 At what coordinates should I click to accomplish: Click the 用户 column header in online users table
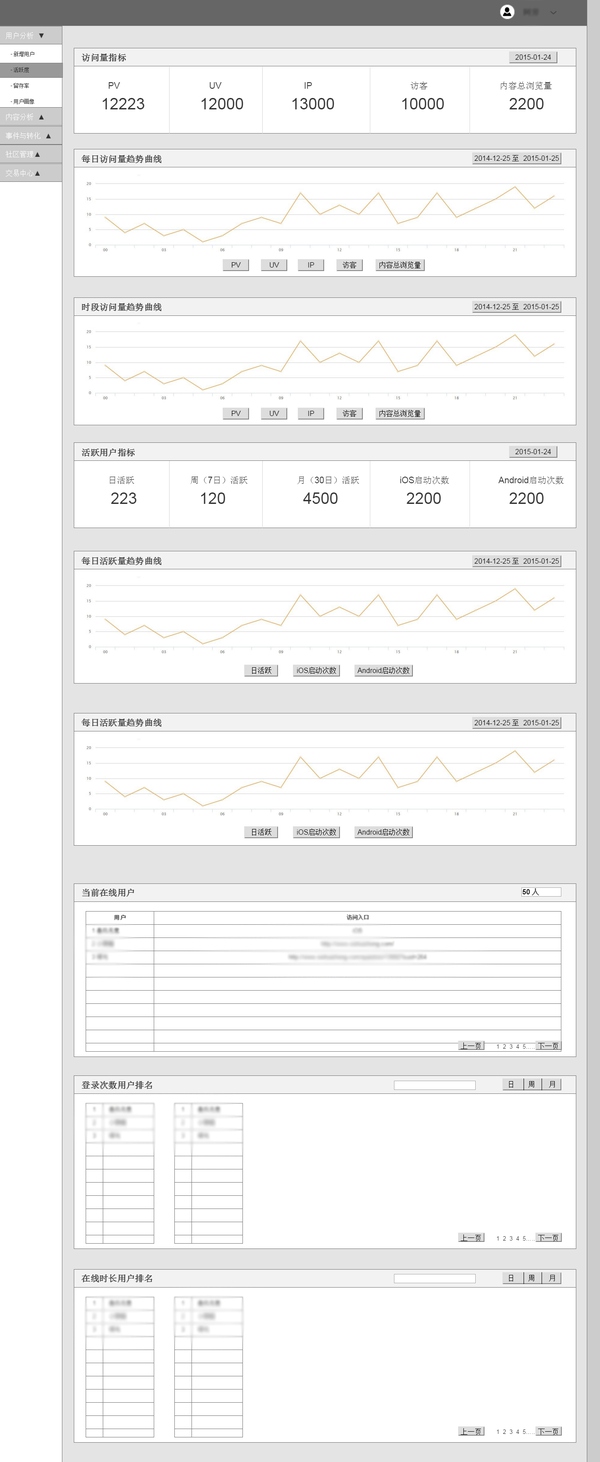click(120, 917)
